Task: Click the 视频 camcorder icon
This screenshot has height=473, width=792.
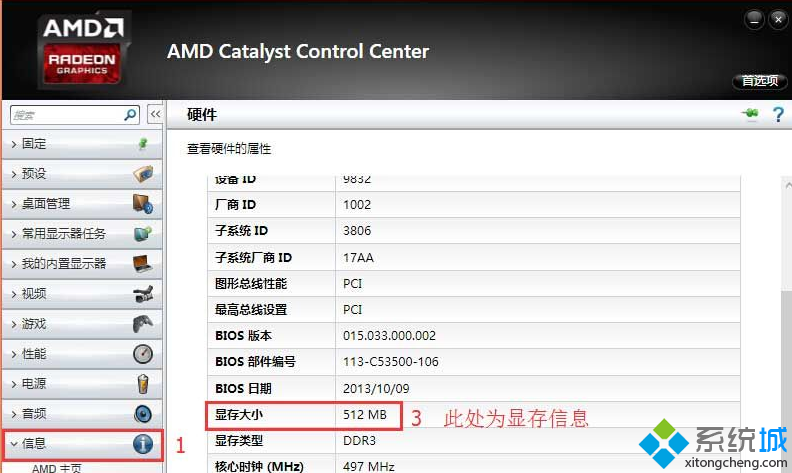Action: click(x=143, y=294)
